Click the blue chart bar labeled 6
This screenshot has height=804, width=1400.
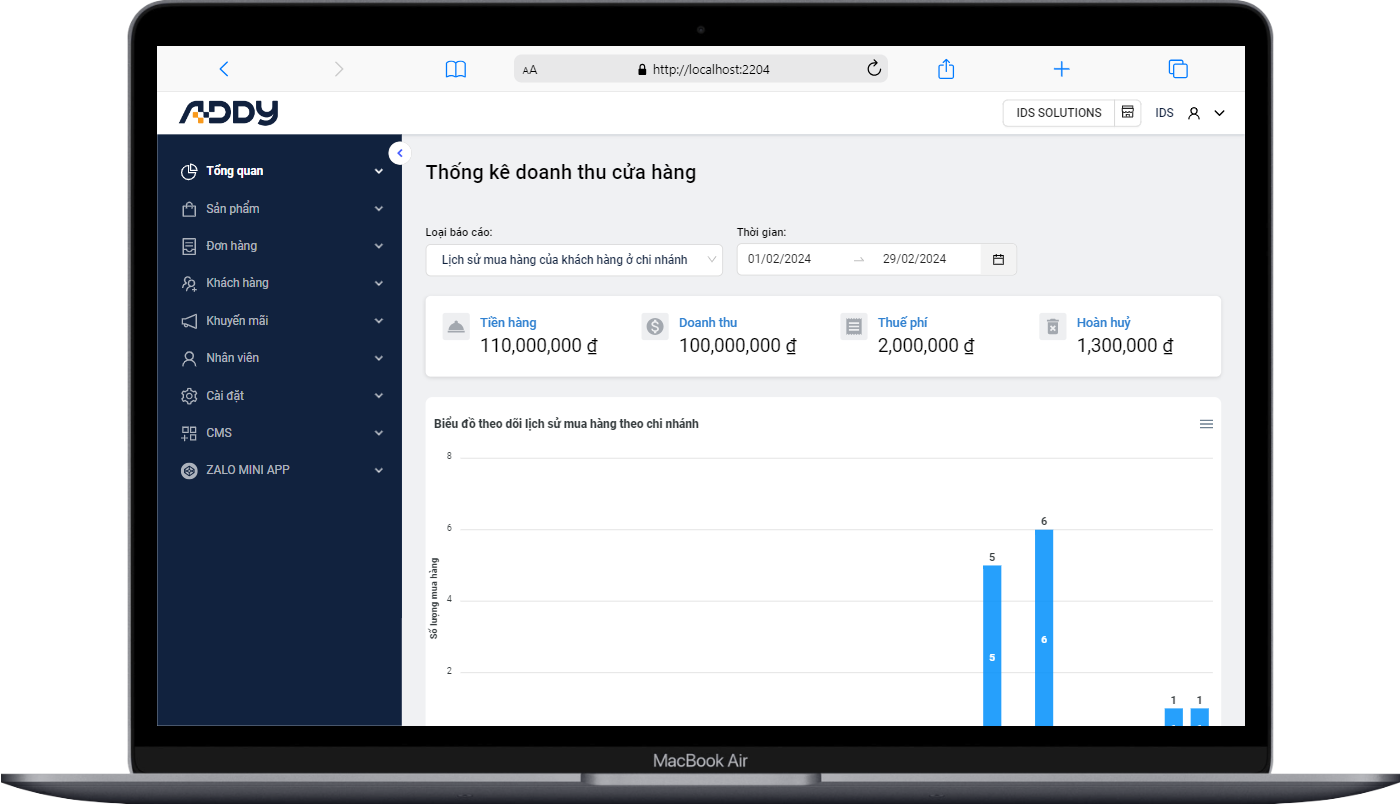pos(1044,628)
